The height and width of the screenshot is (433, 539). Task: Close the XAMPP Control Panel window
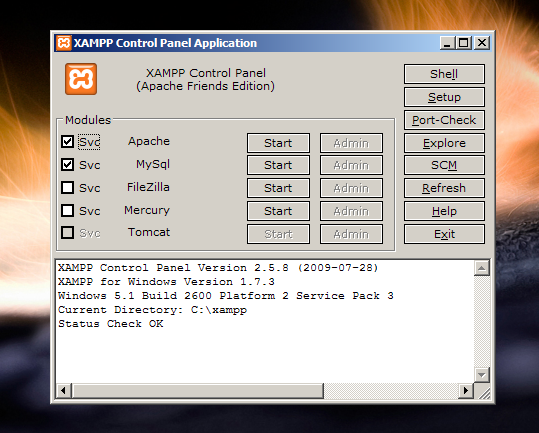(482, 43)
